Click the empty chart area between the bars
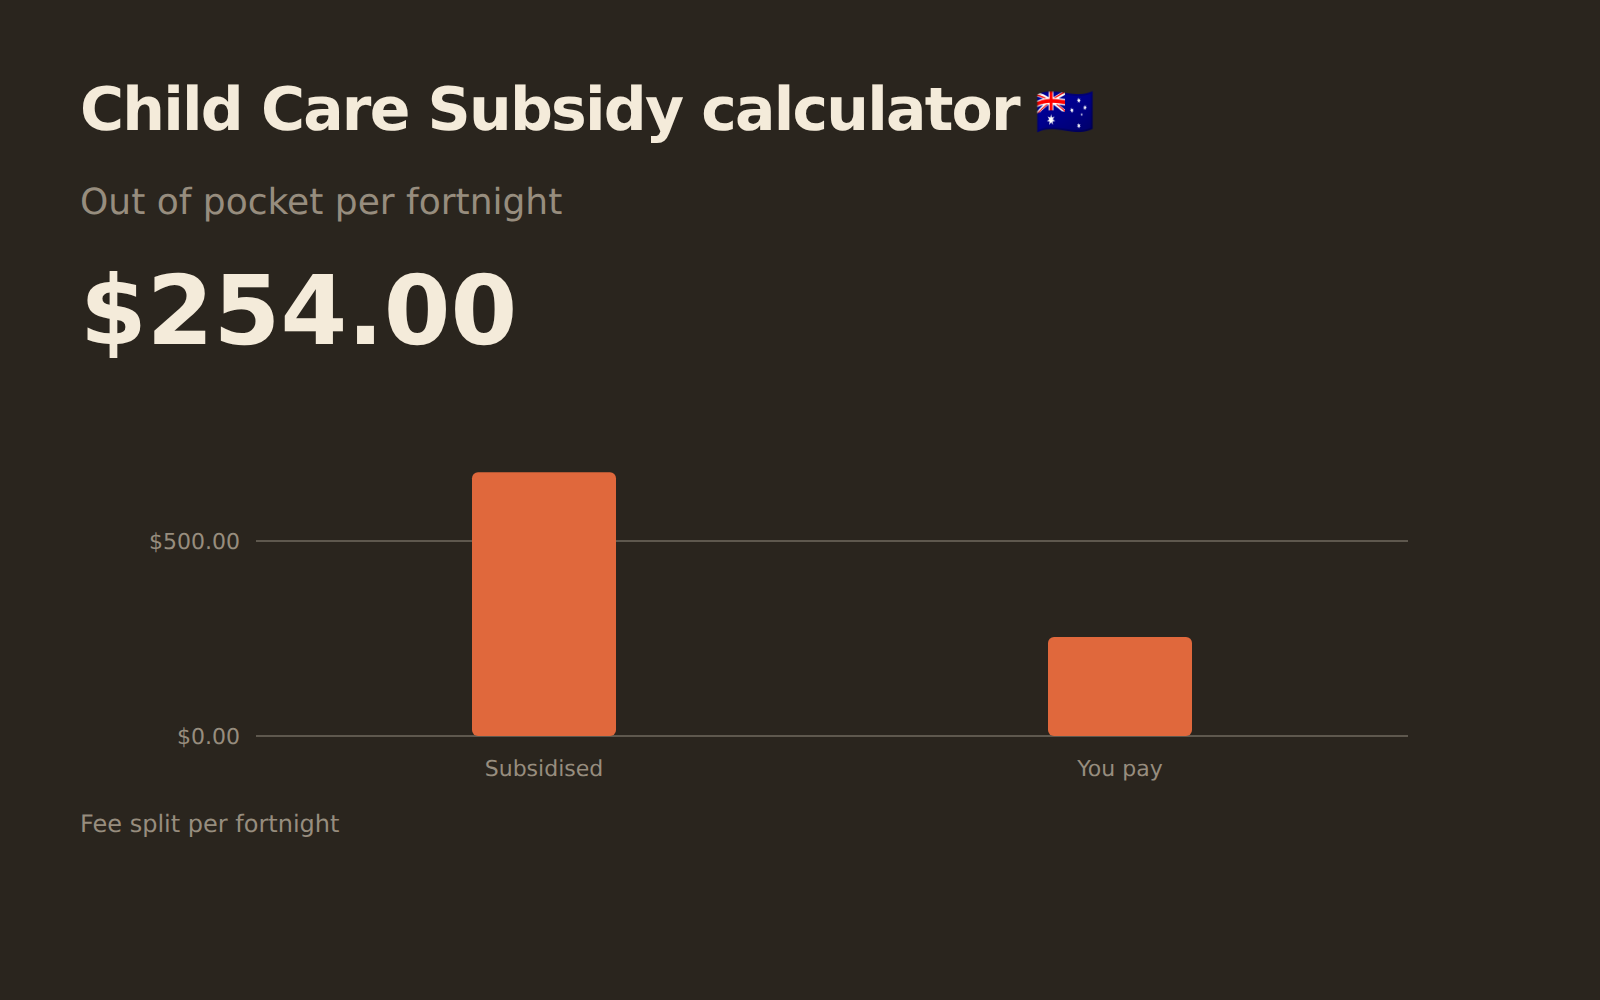The width and height of the screenshot is (1600, 1000). point(832,640)
